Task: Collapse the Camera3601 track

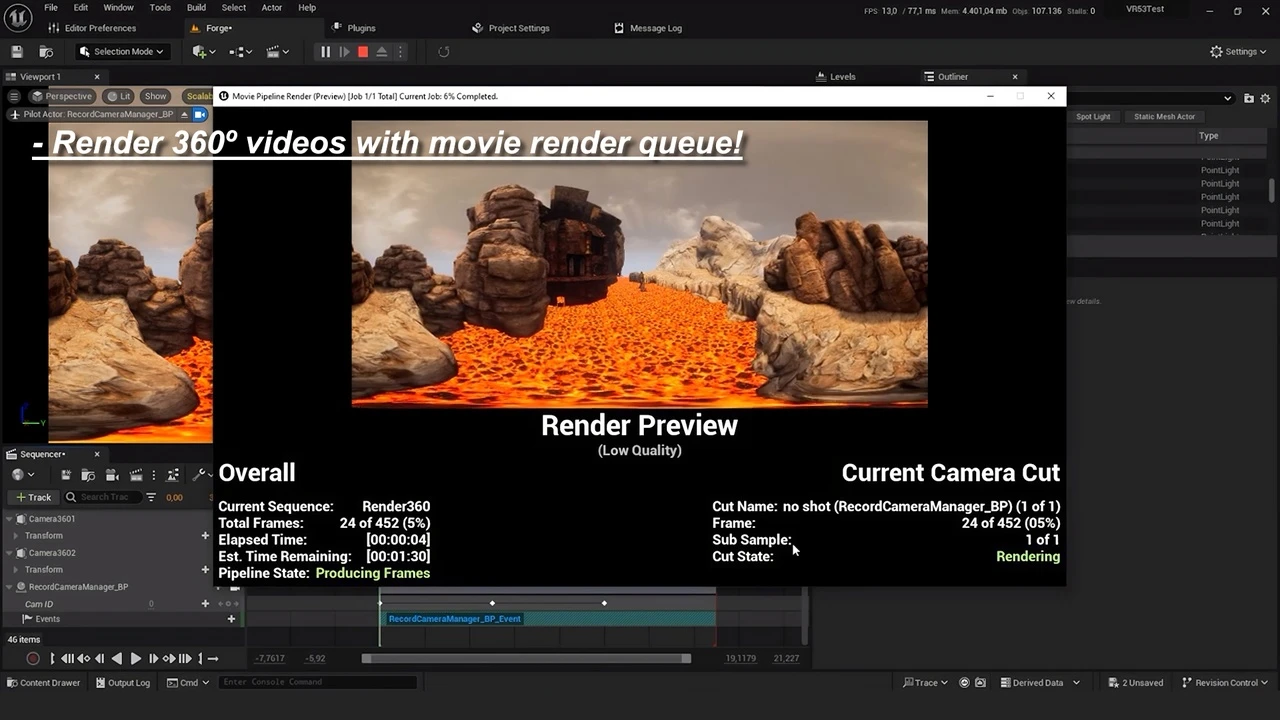Action: (x=10, y=519)
